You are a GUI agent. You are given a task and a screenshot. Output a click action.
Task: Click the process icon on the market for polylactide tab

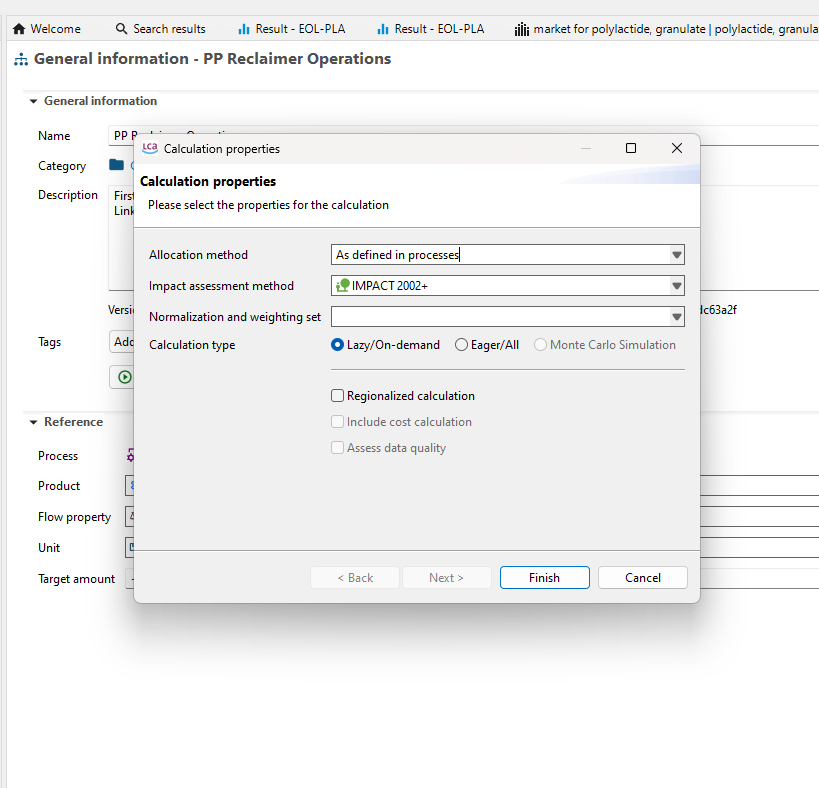(x=521, y=29)
